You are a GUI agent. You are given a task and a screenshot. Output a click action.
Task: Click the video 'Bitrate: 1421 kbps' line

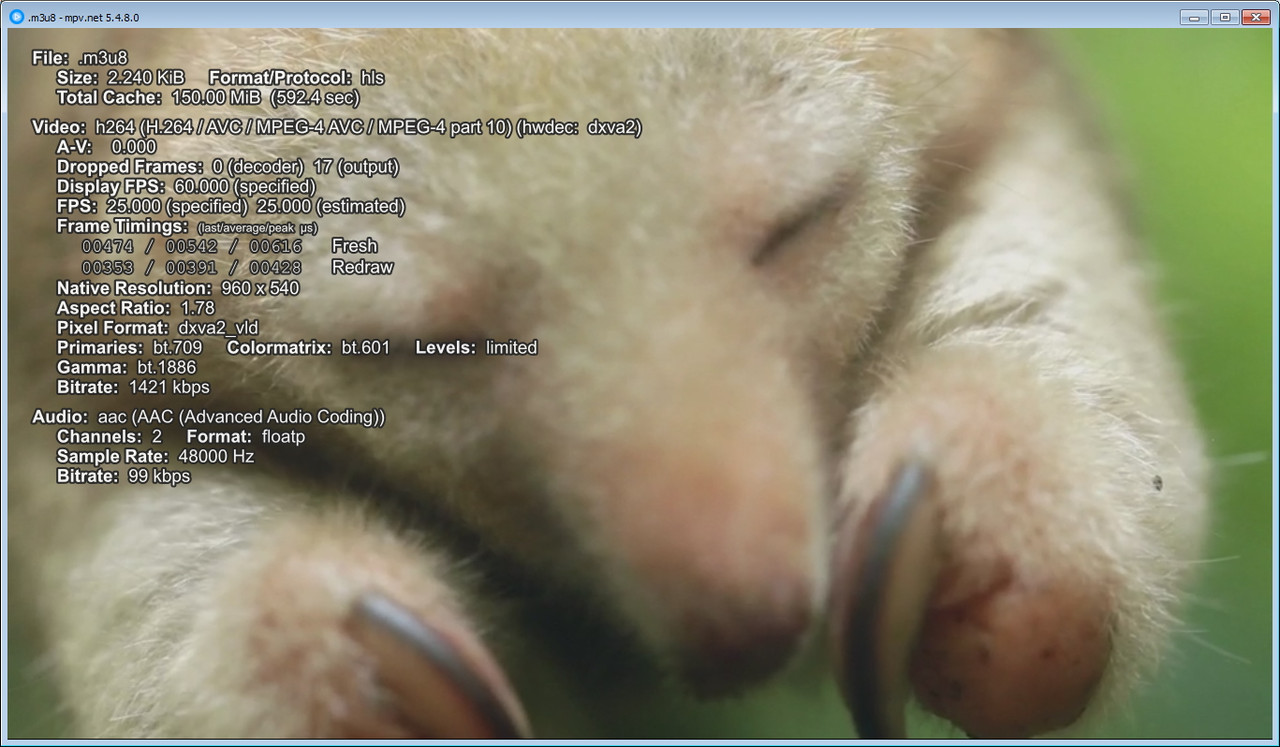coord(133,387)
